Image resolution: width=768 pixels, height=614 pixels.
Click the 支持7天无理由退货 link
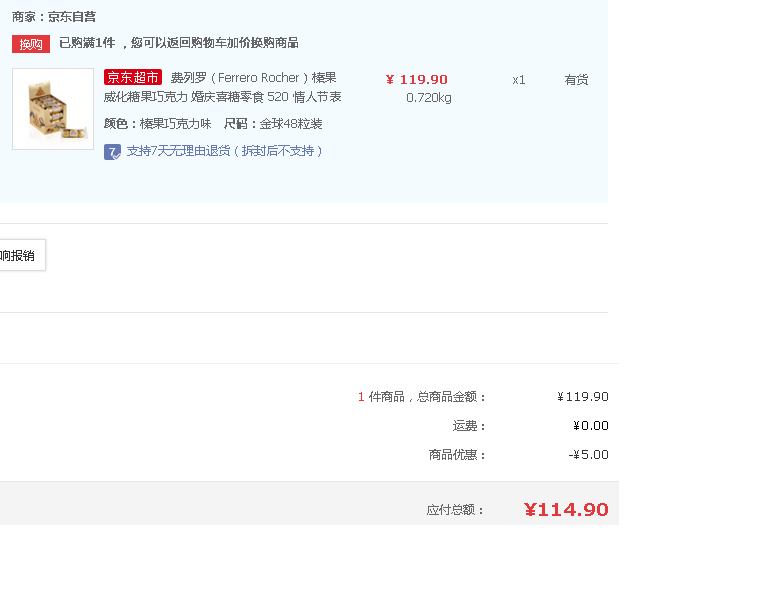(224, 151)
